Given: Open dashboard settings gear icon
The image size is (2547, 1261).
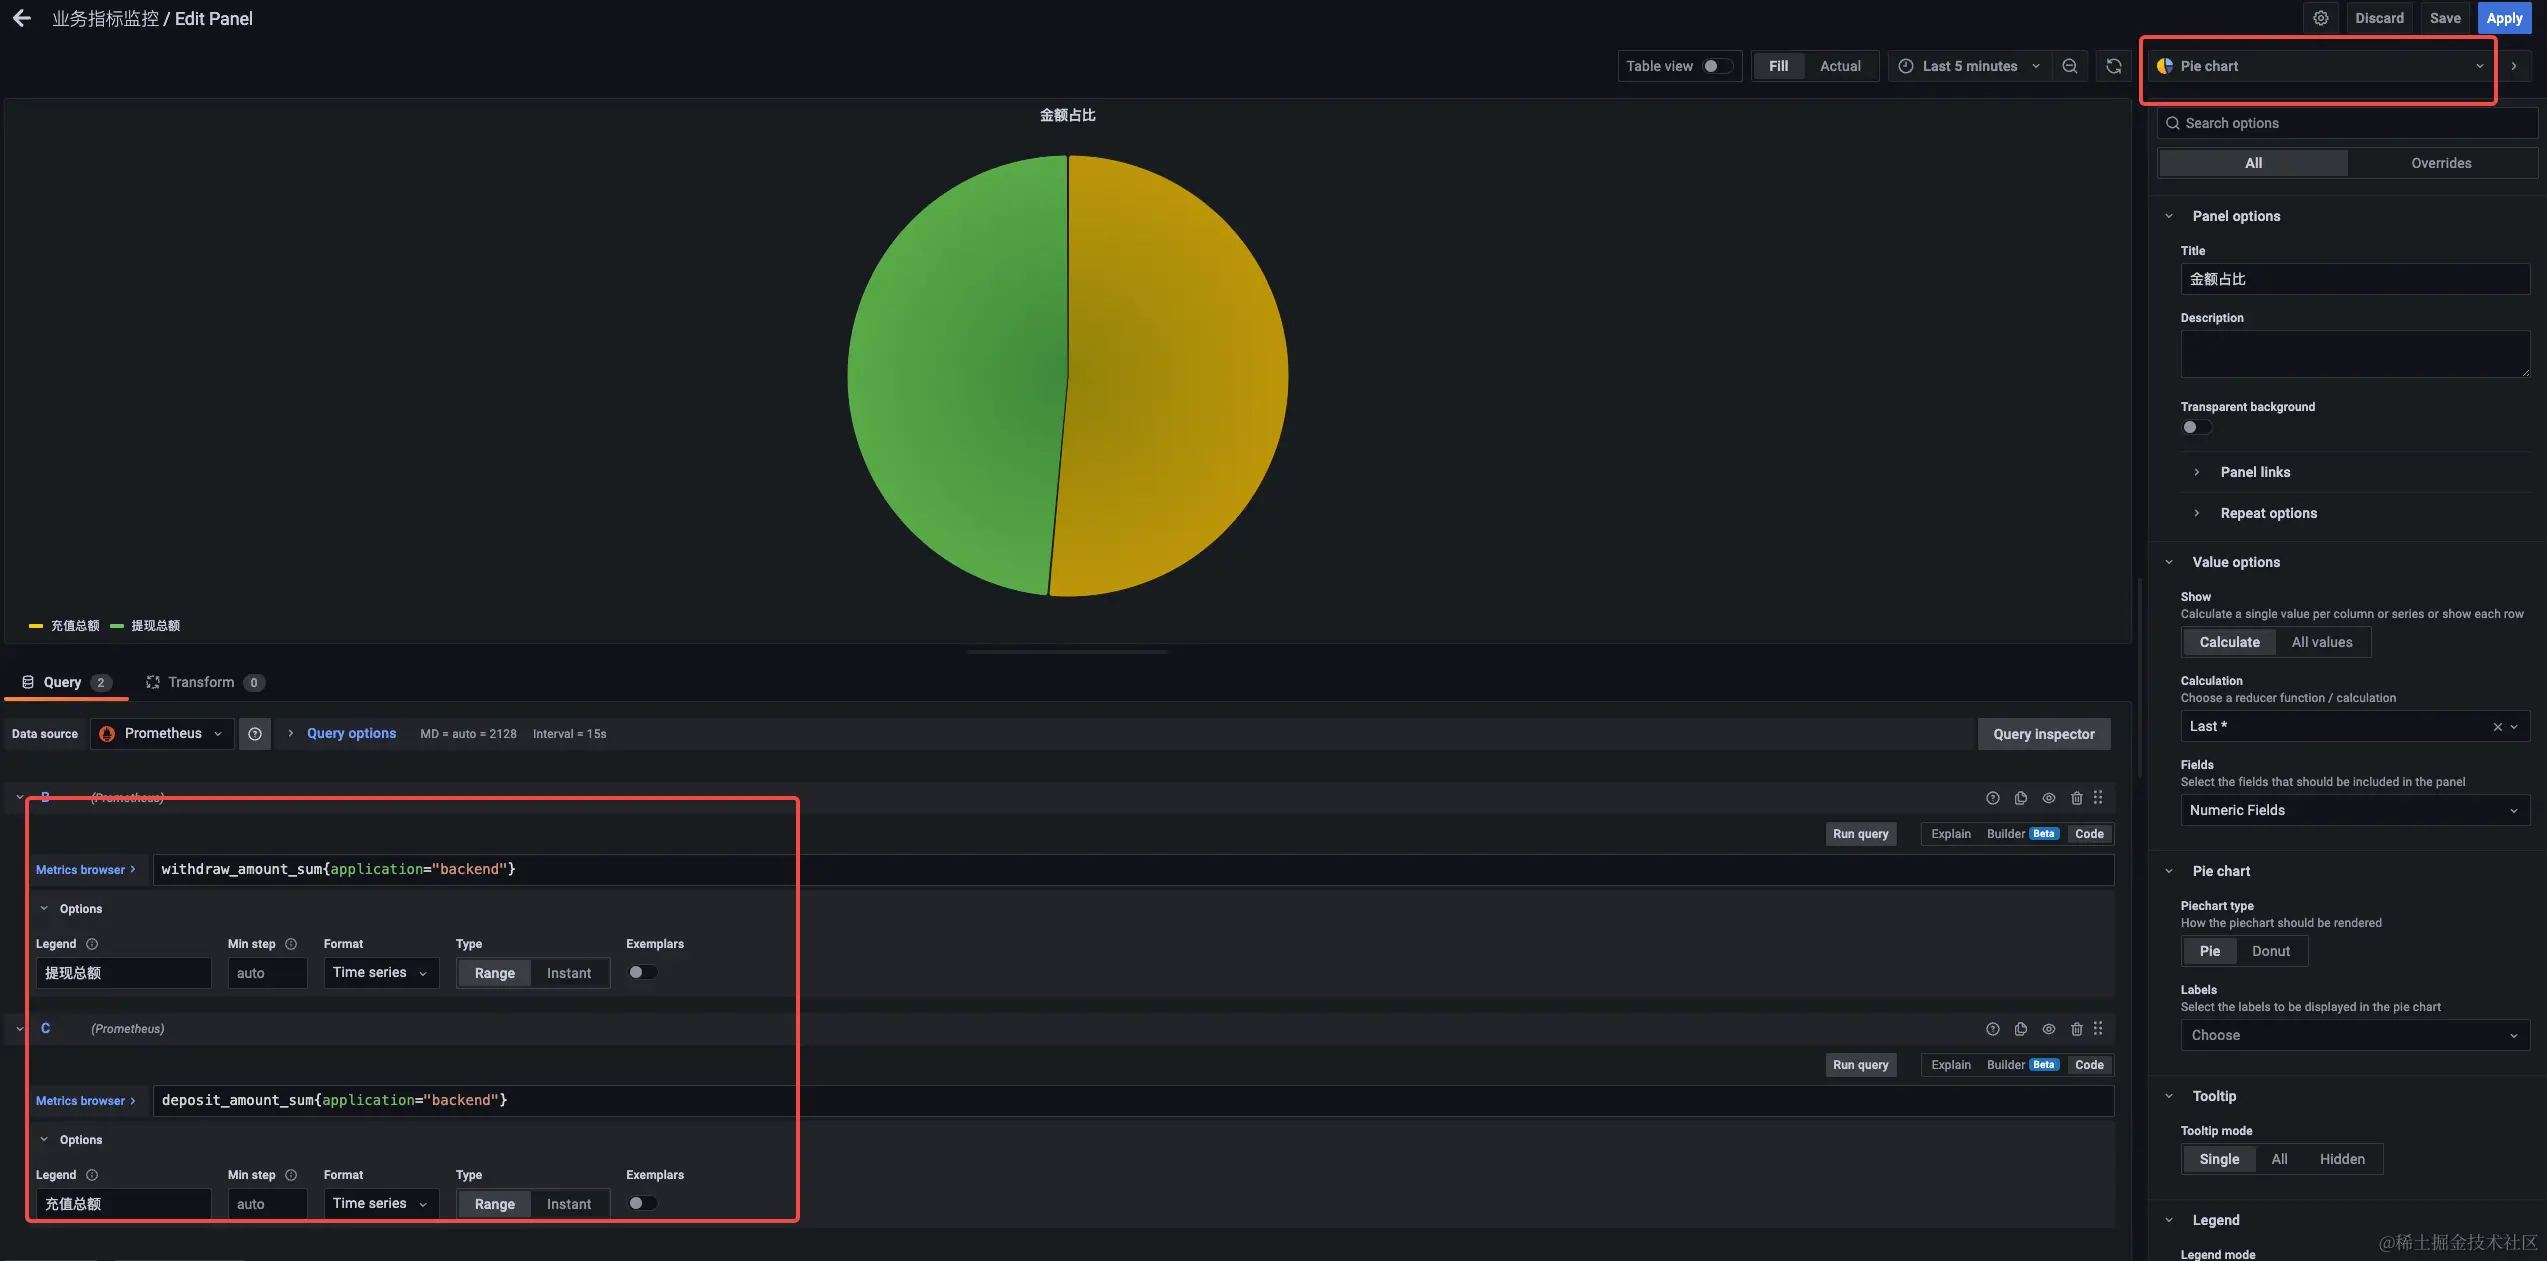Looking at the screenshot, I should coord(2320,18).
